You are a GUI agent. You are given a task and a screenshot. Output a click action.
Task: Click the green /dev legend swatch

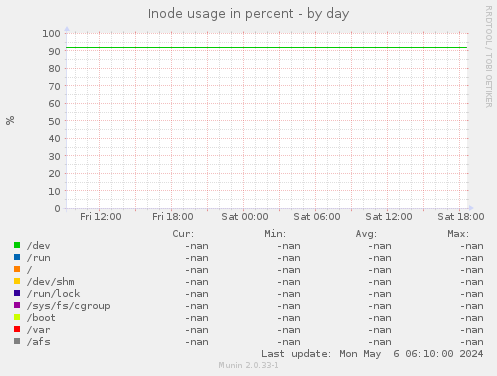pos(17,245)
